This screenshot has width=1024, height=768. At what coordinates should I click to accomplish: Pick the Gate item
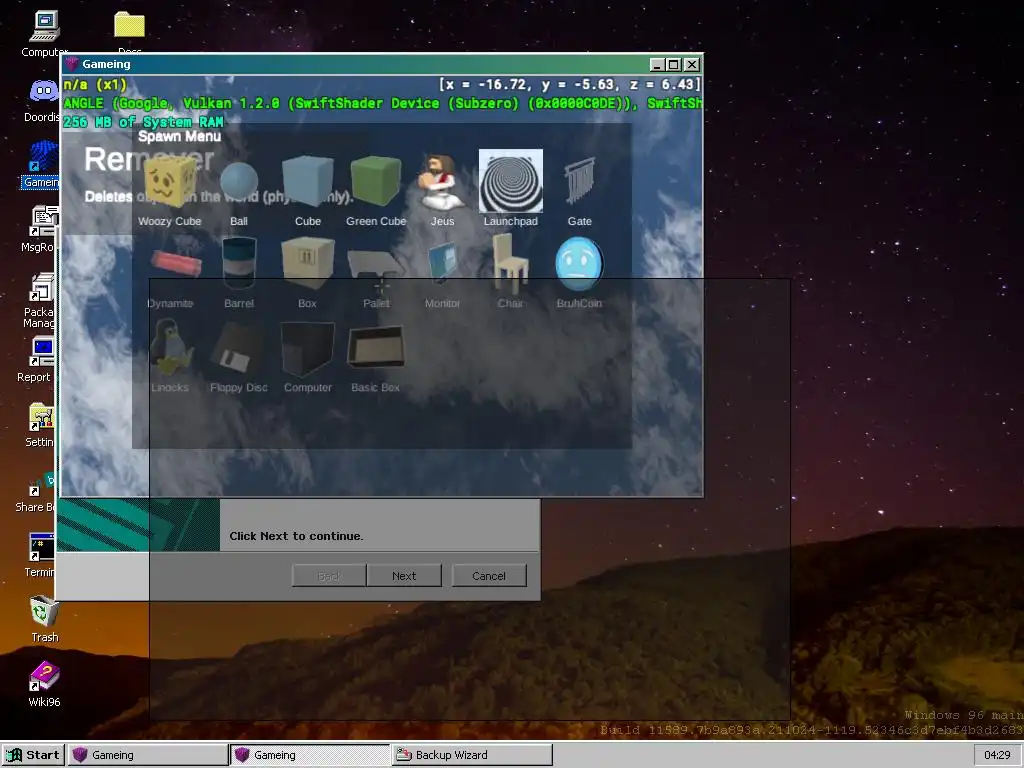579,189
